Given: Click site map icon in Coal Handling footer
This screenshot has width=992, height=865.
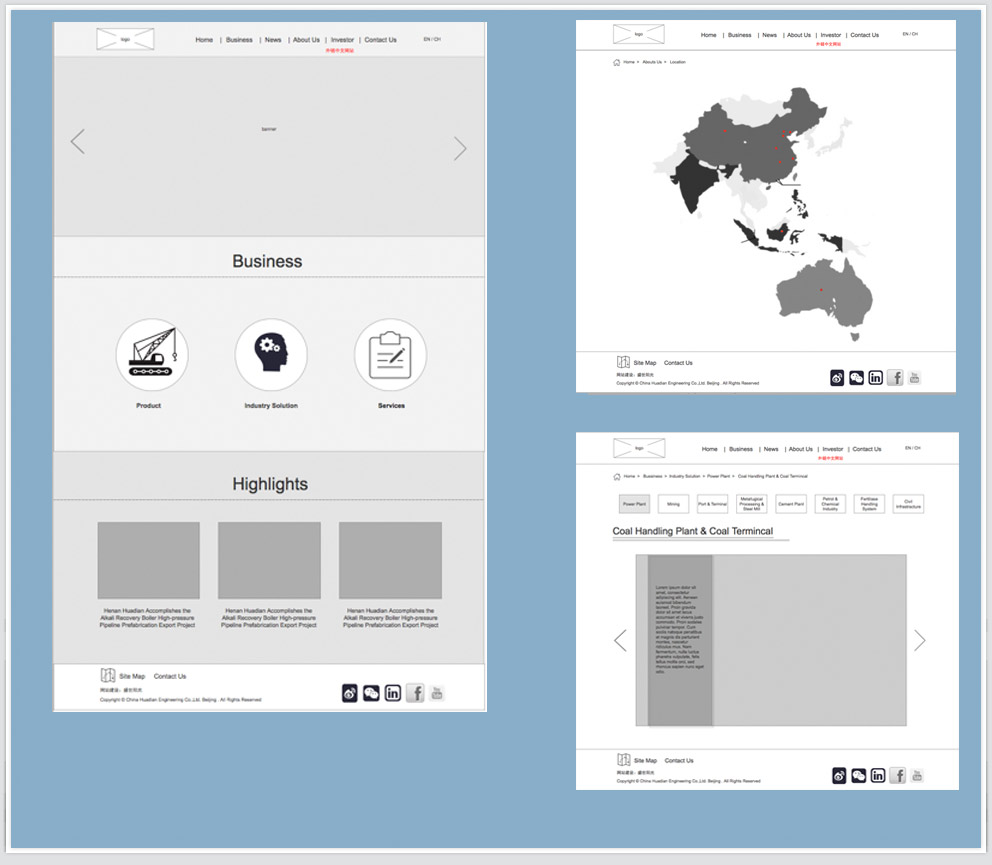Looking at the screenshot, I should click(x=624, y=759).
